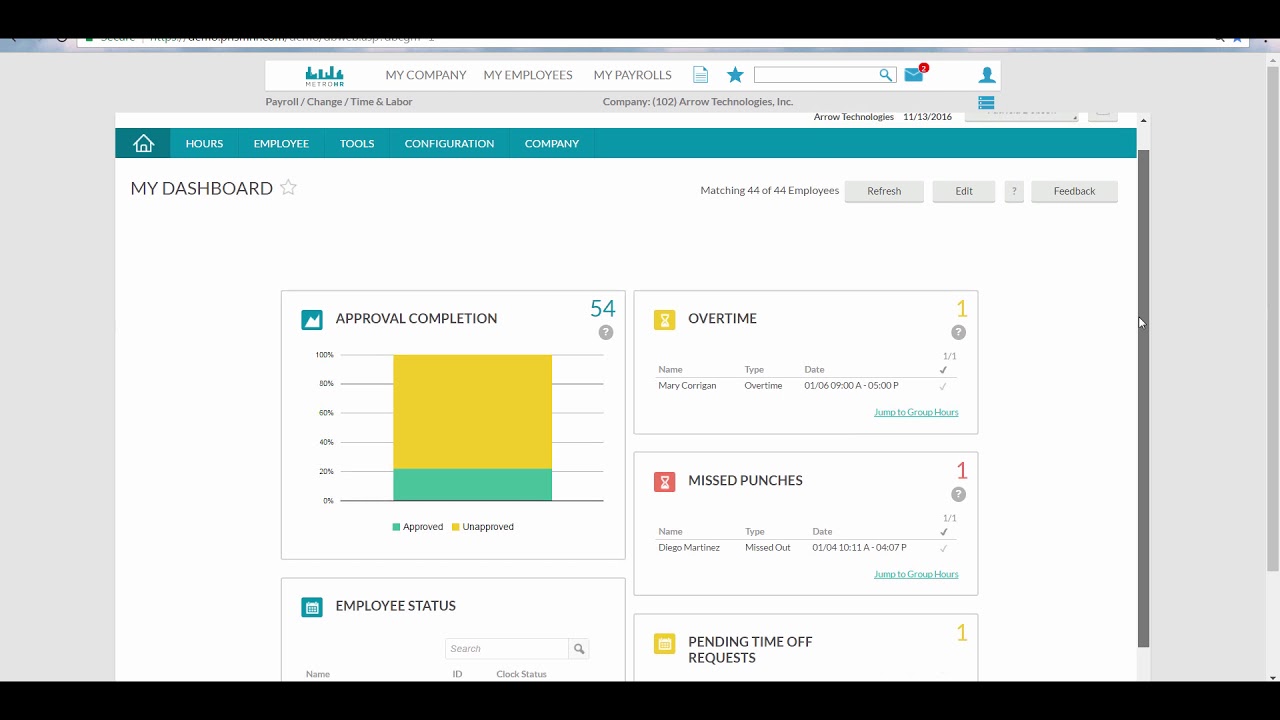Favorite My Dashboard with the star outline
This screenshot has height=720, width=1280.
(x=288, y=187)
